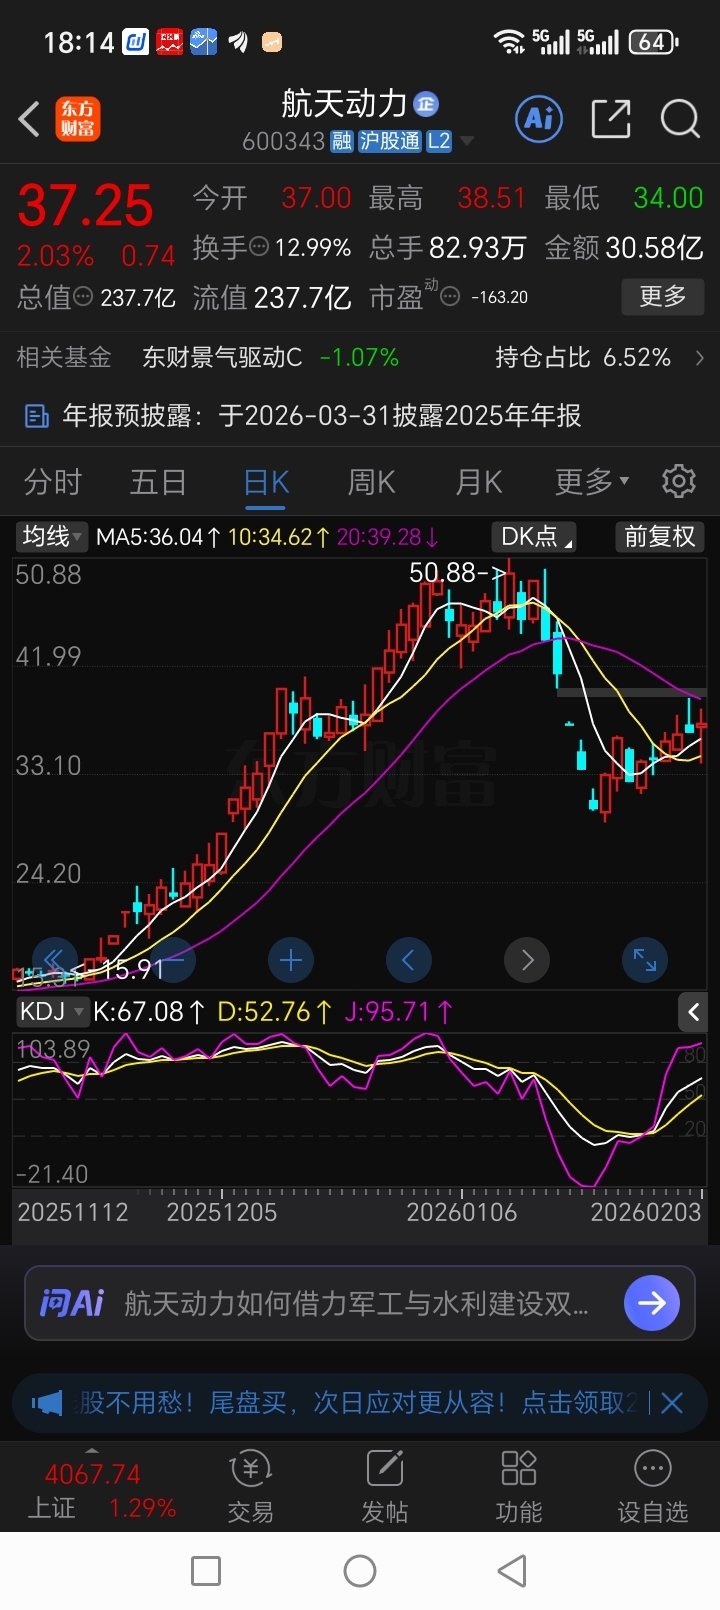Tap the 持仓占比 6.52% text
Image resolution: width=720 pixels, height=1610 pixels.
583,357
